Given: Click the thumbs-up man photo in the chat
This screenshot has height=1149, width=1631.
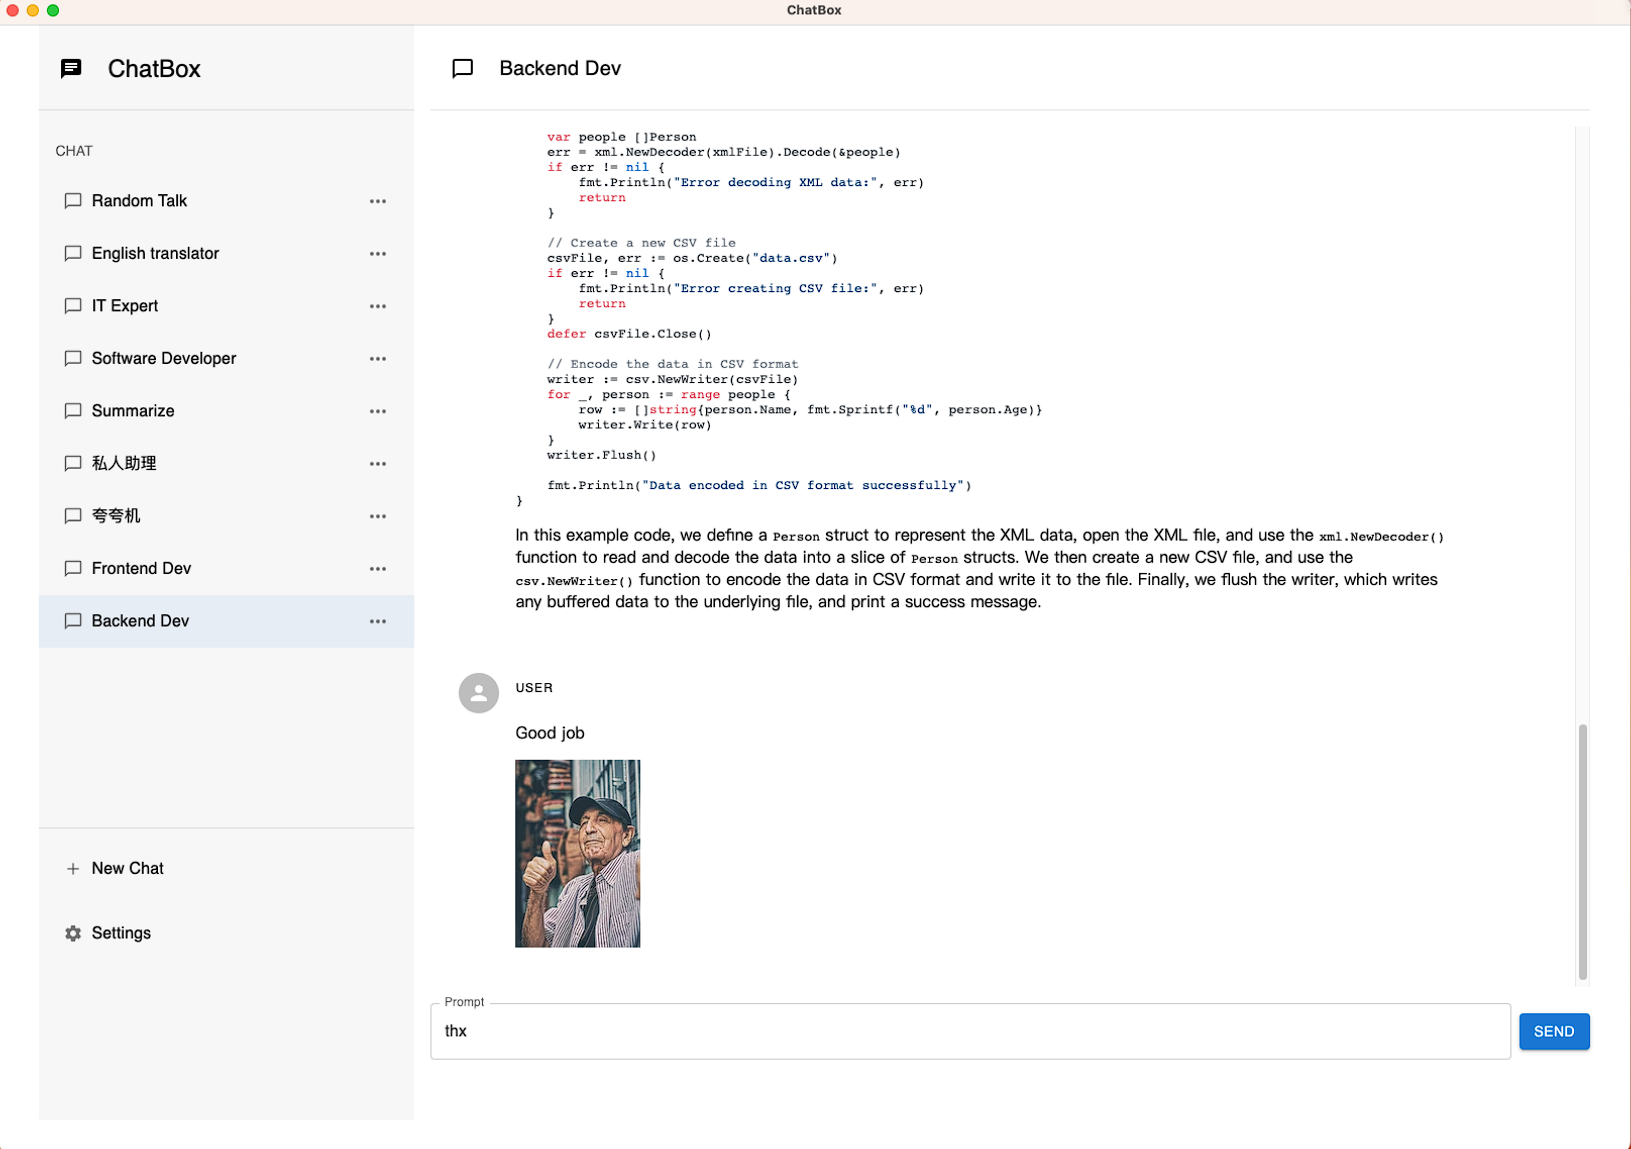Looking at the screenshot, I should click(577, 853).
